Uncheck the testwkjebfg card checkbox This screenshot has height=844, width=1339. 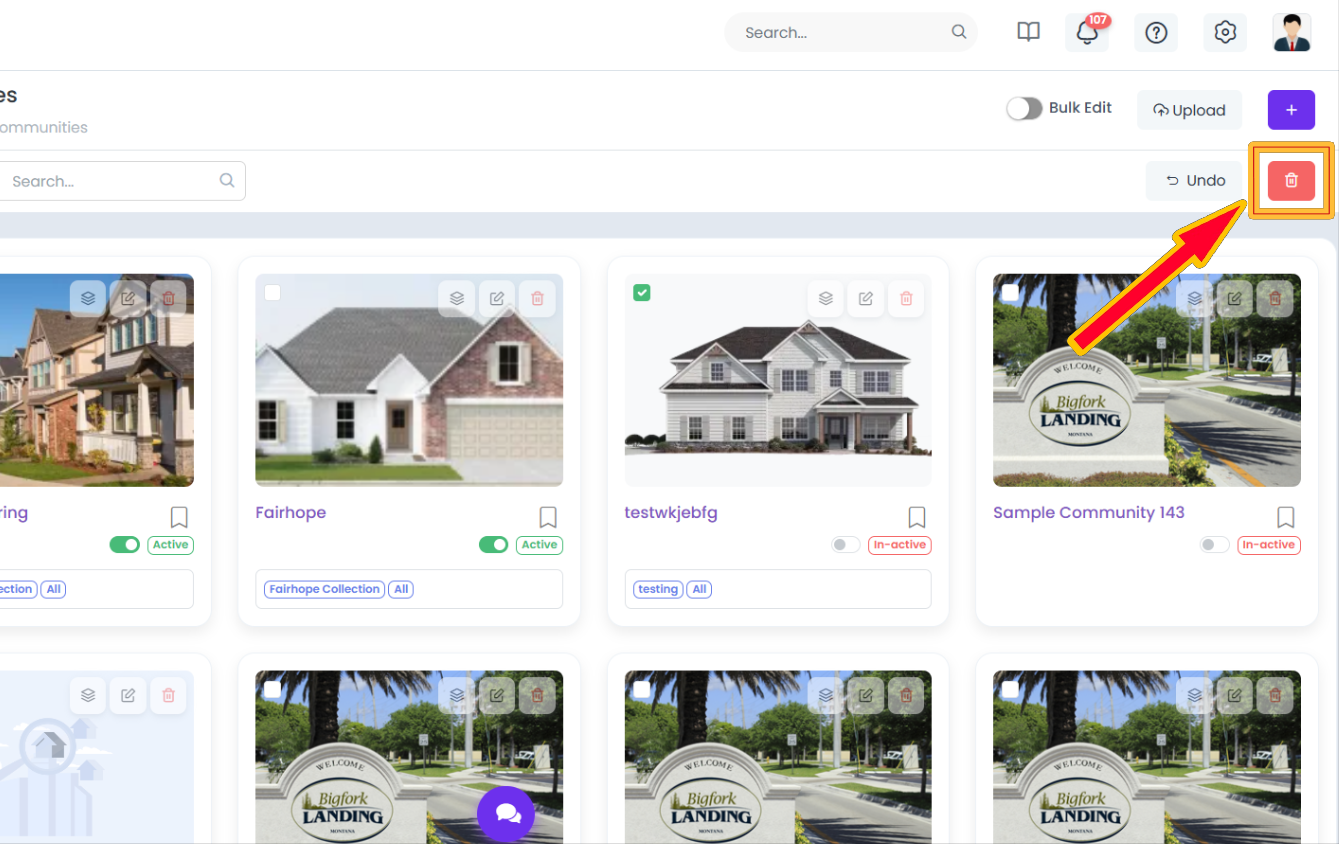point(642,292)
